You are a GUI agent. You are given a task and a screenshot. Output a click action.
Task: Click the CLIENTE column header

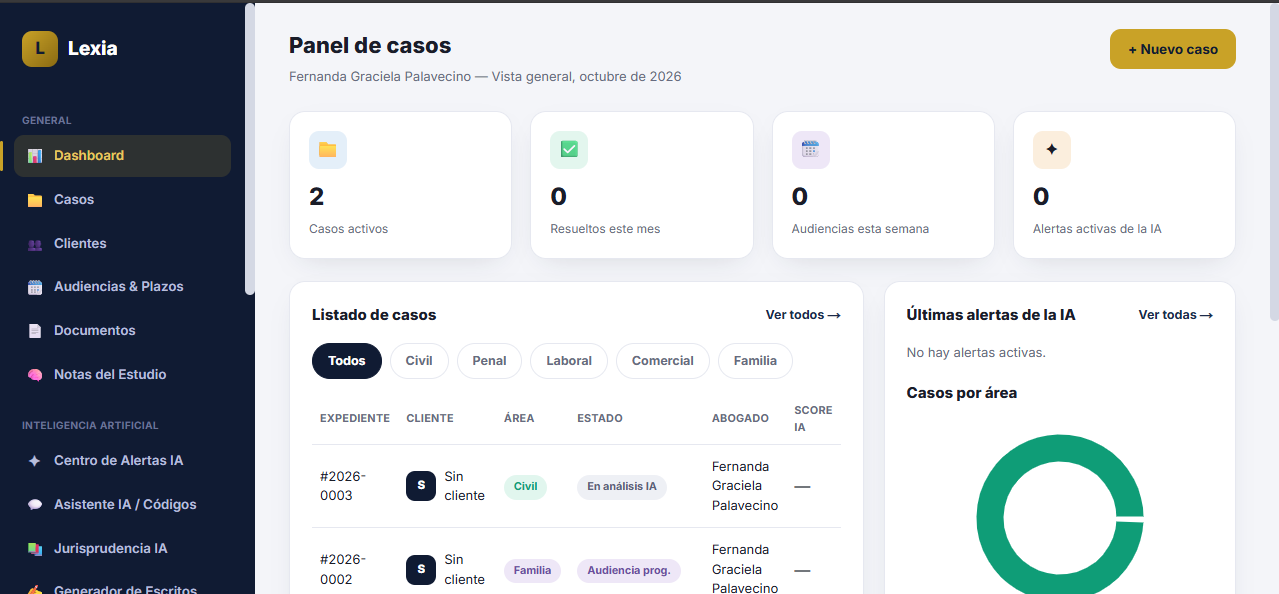tap(430, 419)
